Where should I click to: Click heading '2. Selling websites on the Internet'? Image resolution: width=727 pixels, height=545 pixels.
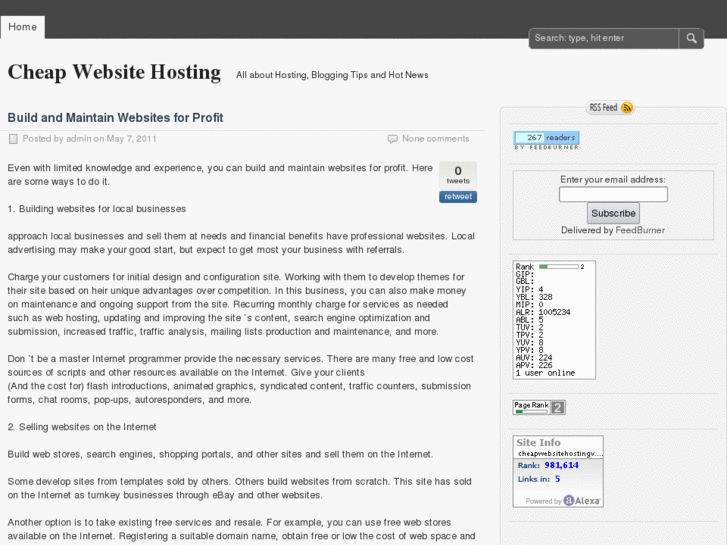coord(82,427)
